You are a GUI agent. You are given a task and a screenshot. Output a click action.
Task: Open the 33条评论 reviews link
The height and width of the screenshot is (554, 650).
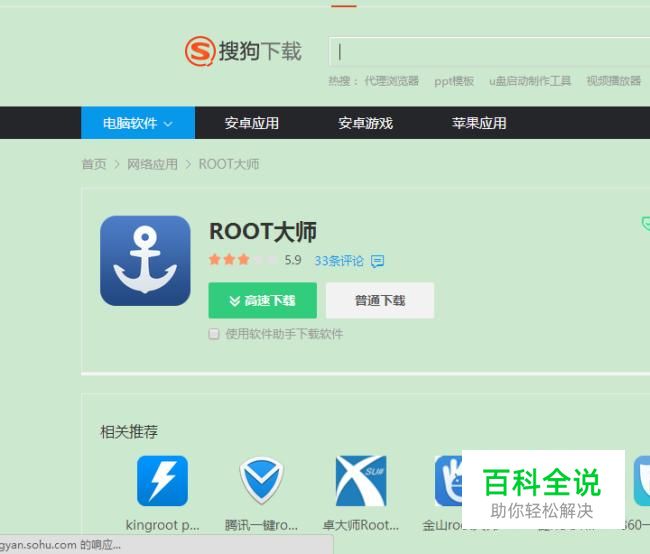point(339,261)
